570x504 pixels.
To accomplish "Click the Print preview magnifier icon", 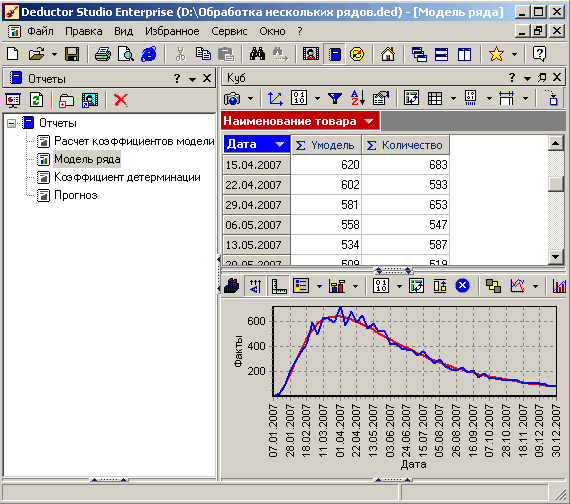I will tap(126, 54).
